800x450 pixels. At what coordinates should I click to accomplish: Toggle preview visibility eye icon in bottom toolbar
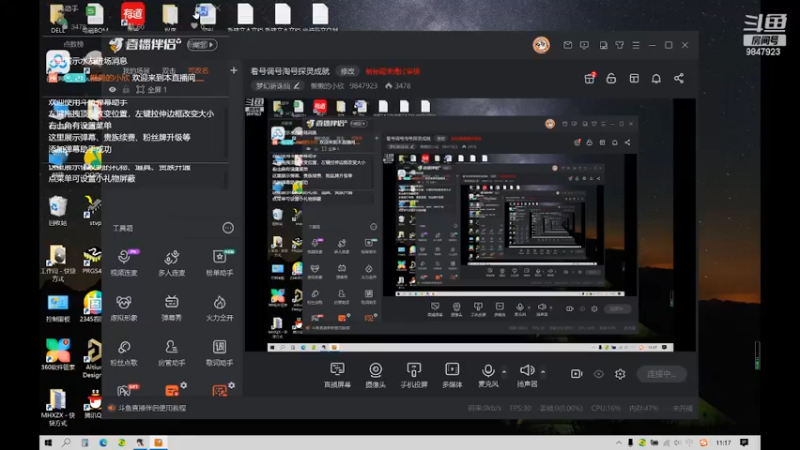598,374
